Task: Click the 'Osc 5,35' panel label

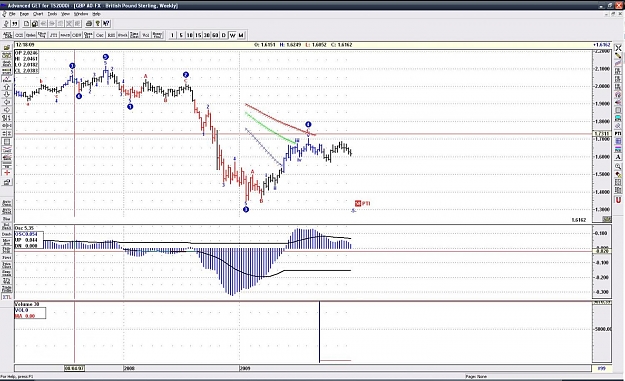Action: [x=24, y=228]
